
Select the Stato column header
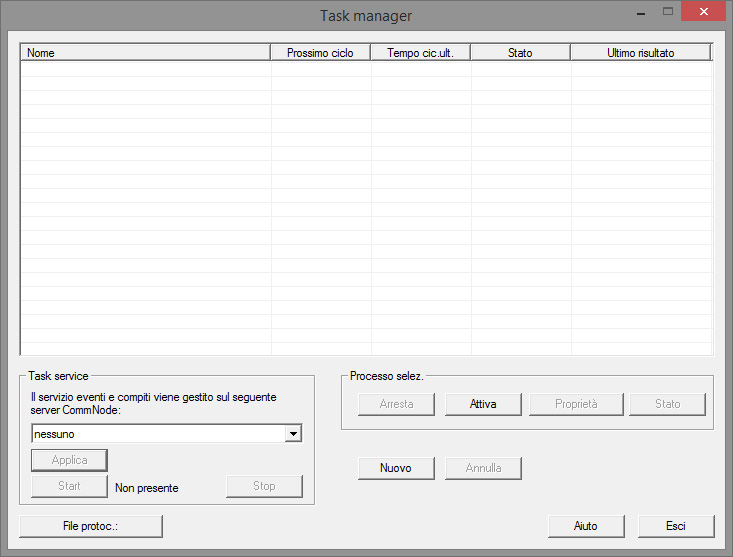click(x=520, y=53)
